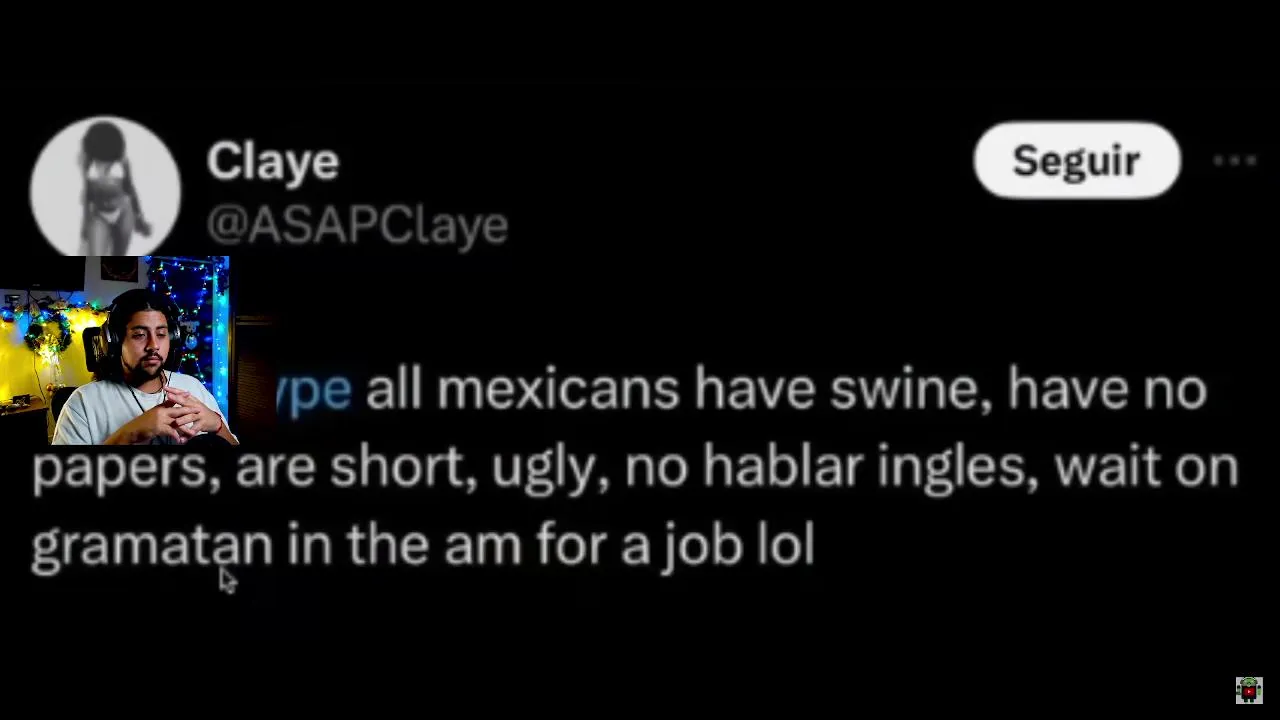Click the word "mexicans" in tweet text
Image resolution: width=1280 pixels, height=720 pixels.
558,390
